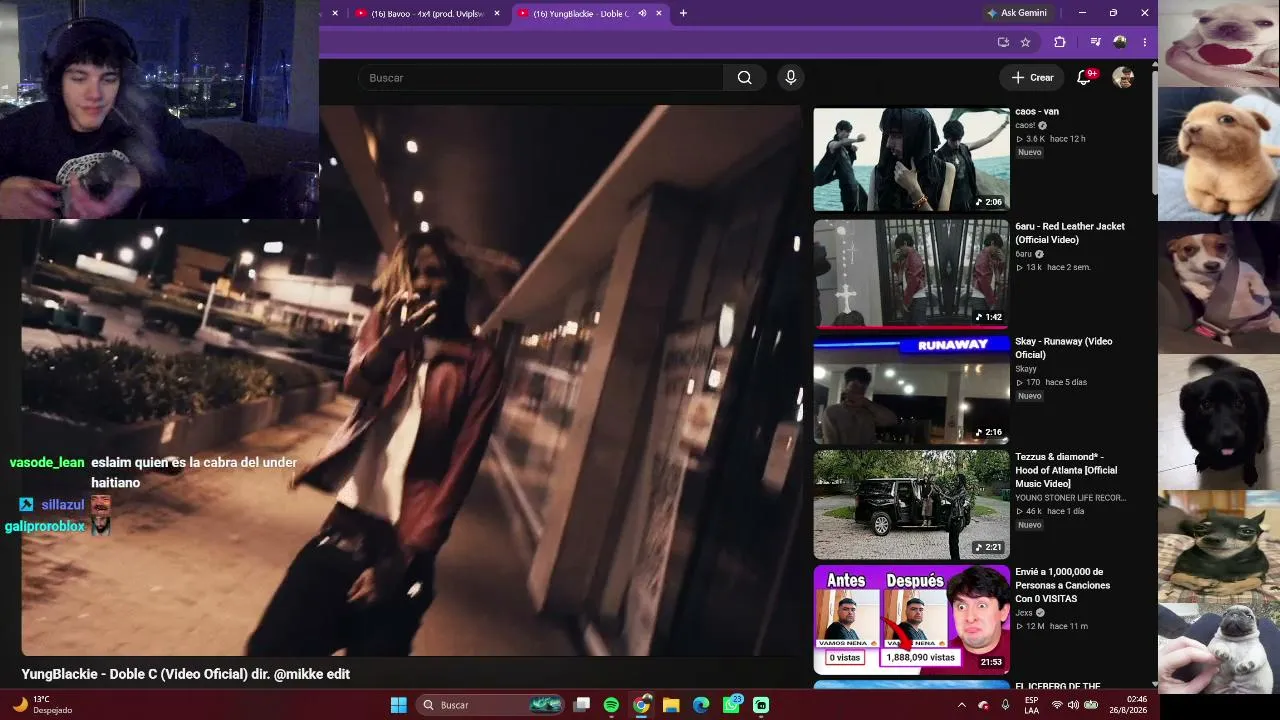Image resolution: width=1280 pixels, height=720 pixels.
Task: Open Wi-Fi network settings in tray
Action: pyautogui.click(x=1056, y=705)
